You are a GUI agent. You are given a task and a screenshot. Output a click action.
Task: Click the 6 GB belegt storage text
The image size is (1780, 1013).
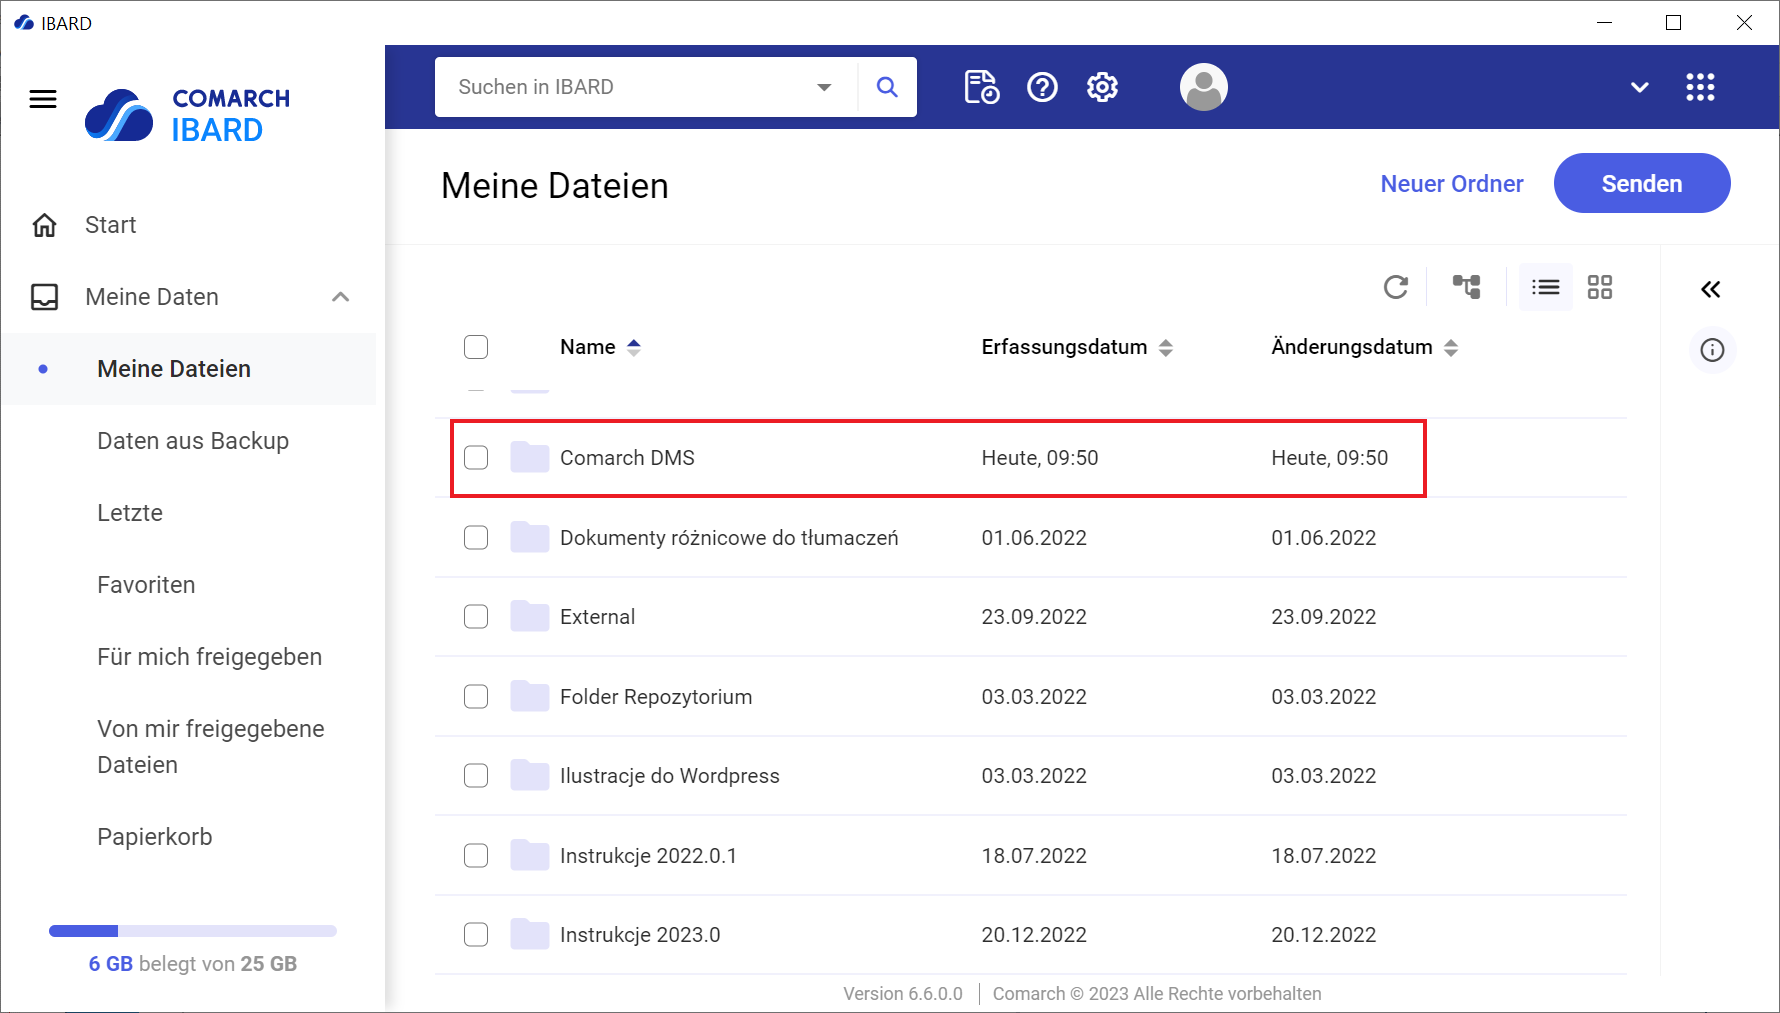click(x=193, y=964)
